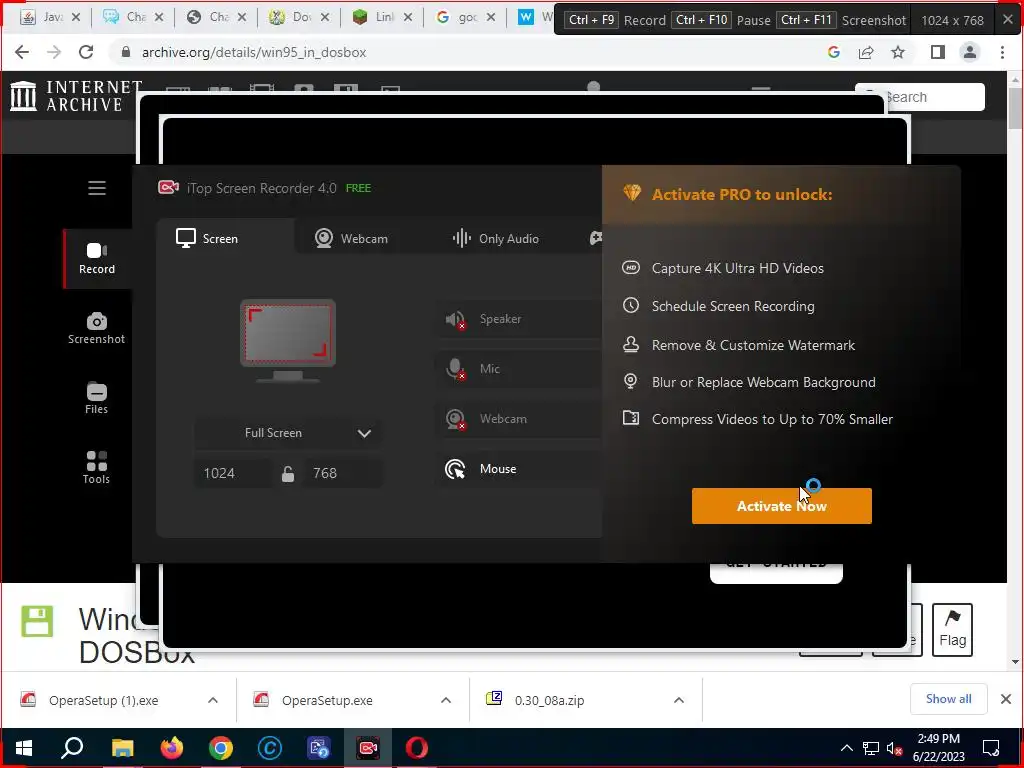Close the recorder hotkey overlay bar
The height and width of the screenshot is (768, 1024).
click(1008, 20)
